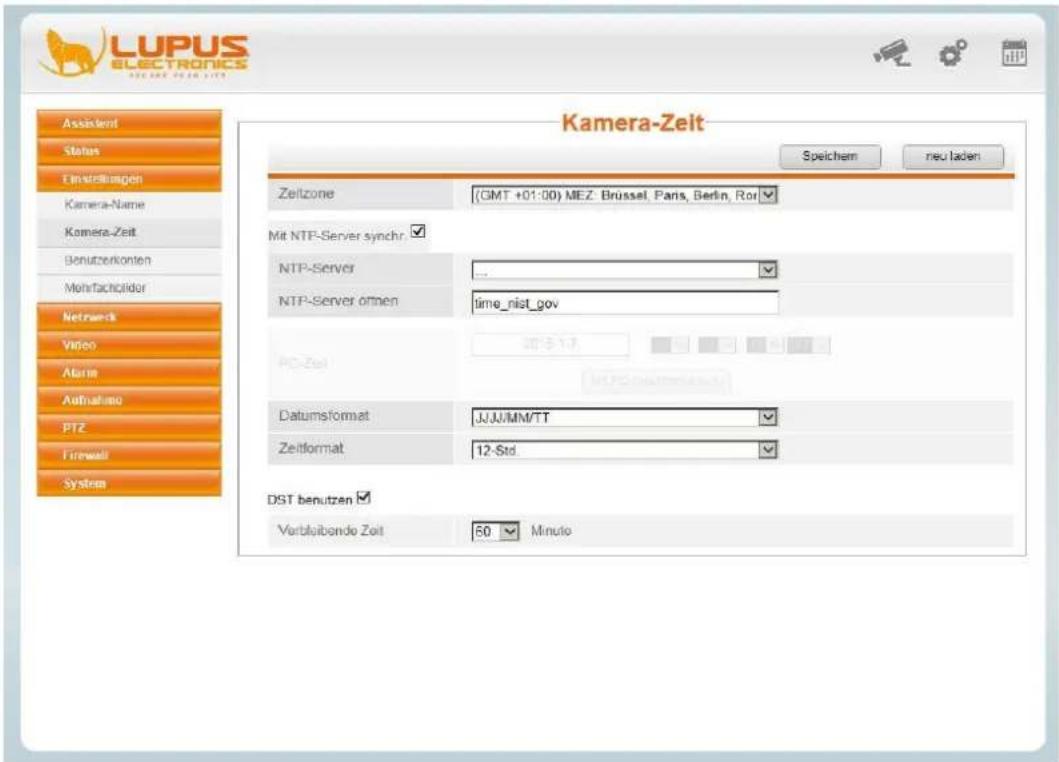Click the disabled PC time sync button
The width and height of the screenshot is (1059, 762).
(656, 381)
